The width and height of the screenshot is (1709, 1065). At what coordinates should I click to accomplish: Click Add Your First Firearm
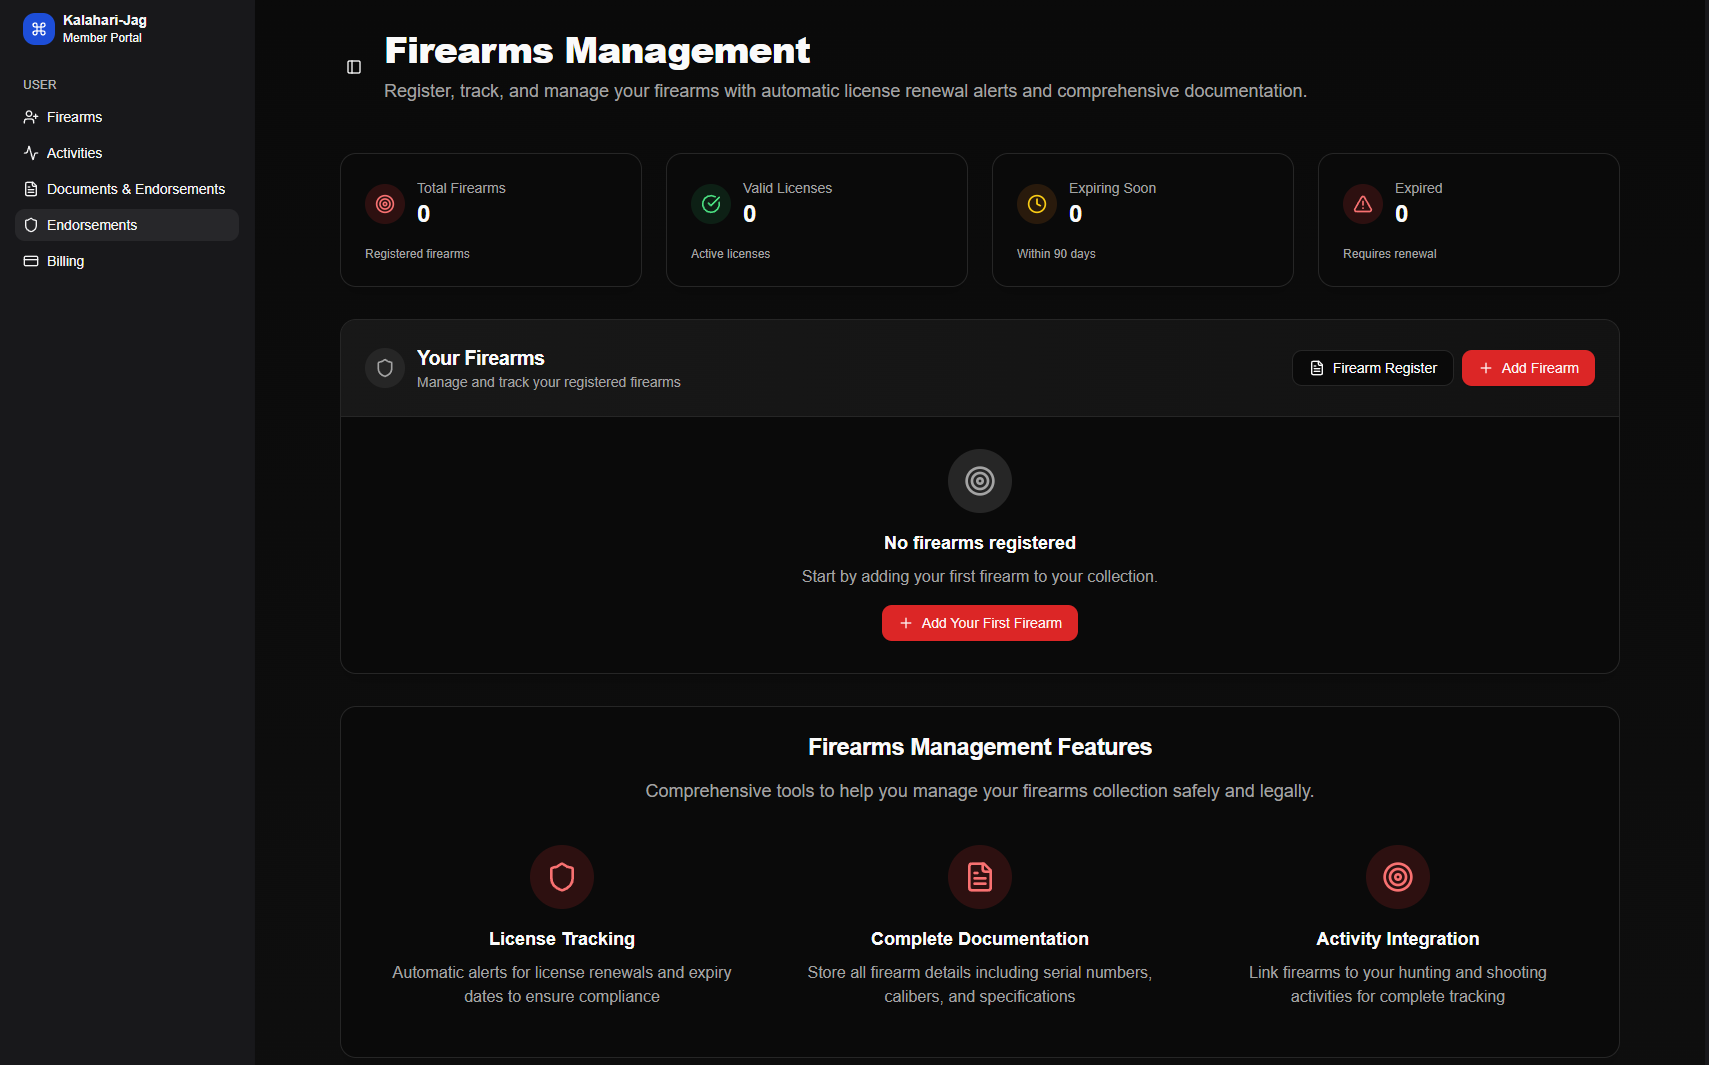(979, 623)
